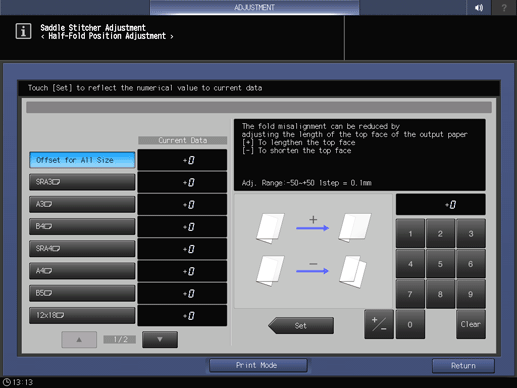Mute sound via the speaker icon

click(479, 7)
